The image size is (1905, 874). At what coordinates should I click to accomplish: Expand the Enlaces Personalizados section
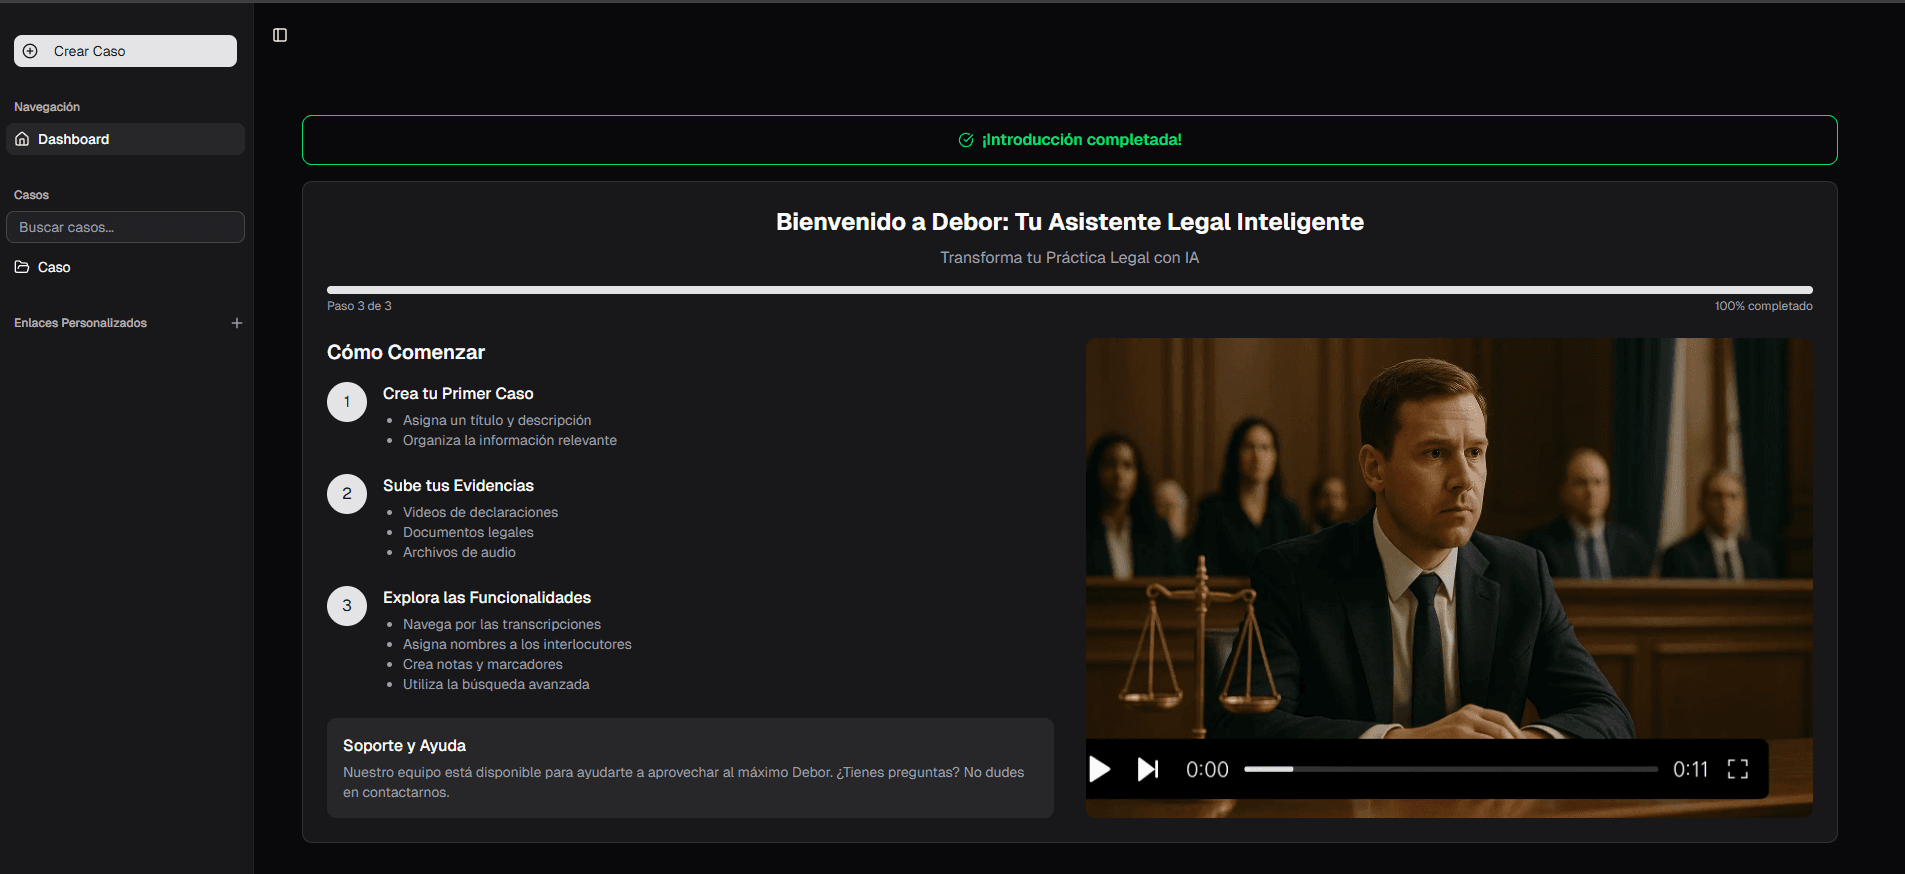(x=80, y=323)
